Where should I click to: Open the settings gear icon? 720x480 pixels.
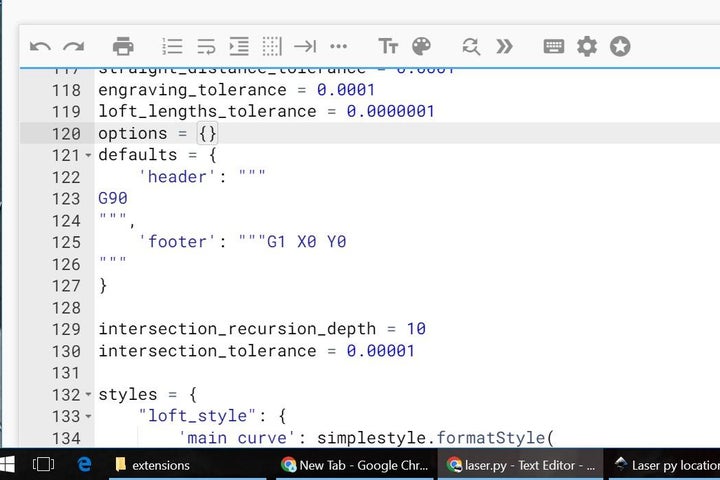tap(587, 46)
